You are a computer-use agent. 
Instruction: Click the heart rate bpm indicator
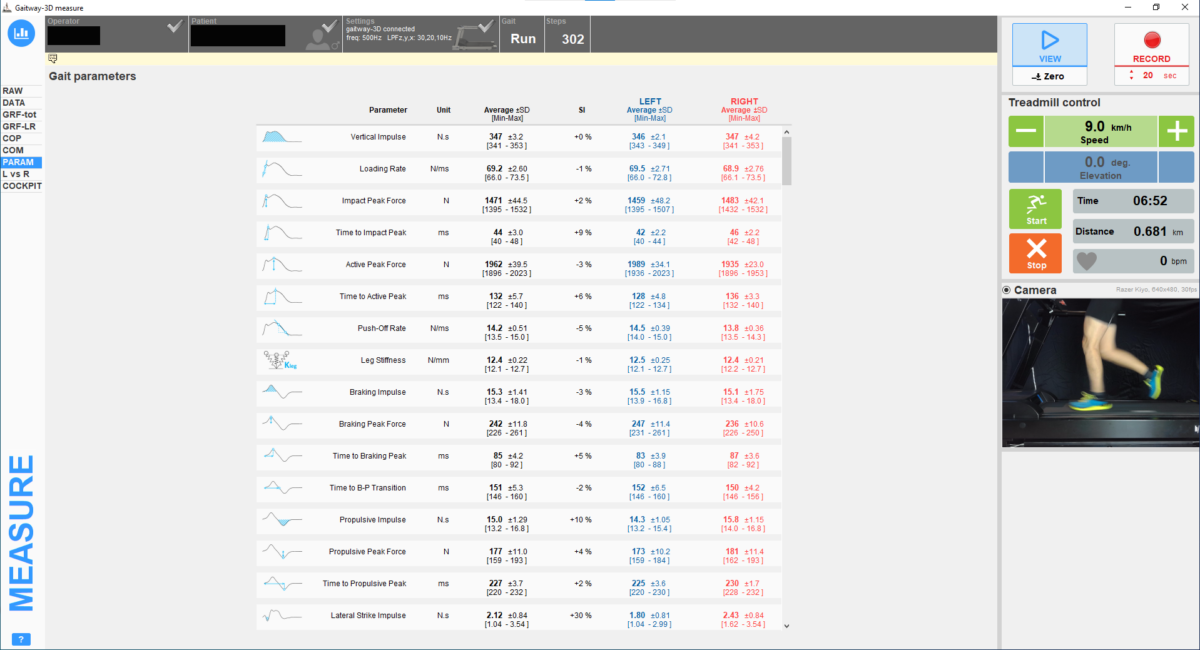[1133, 261]
